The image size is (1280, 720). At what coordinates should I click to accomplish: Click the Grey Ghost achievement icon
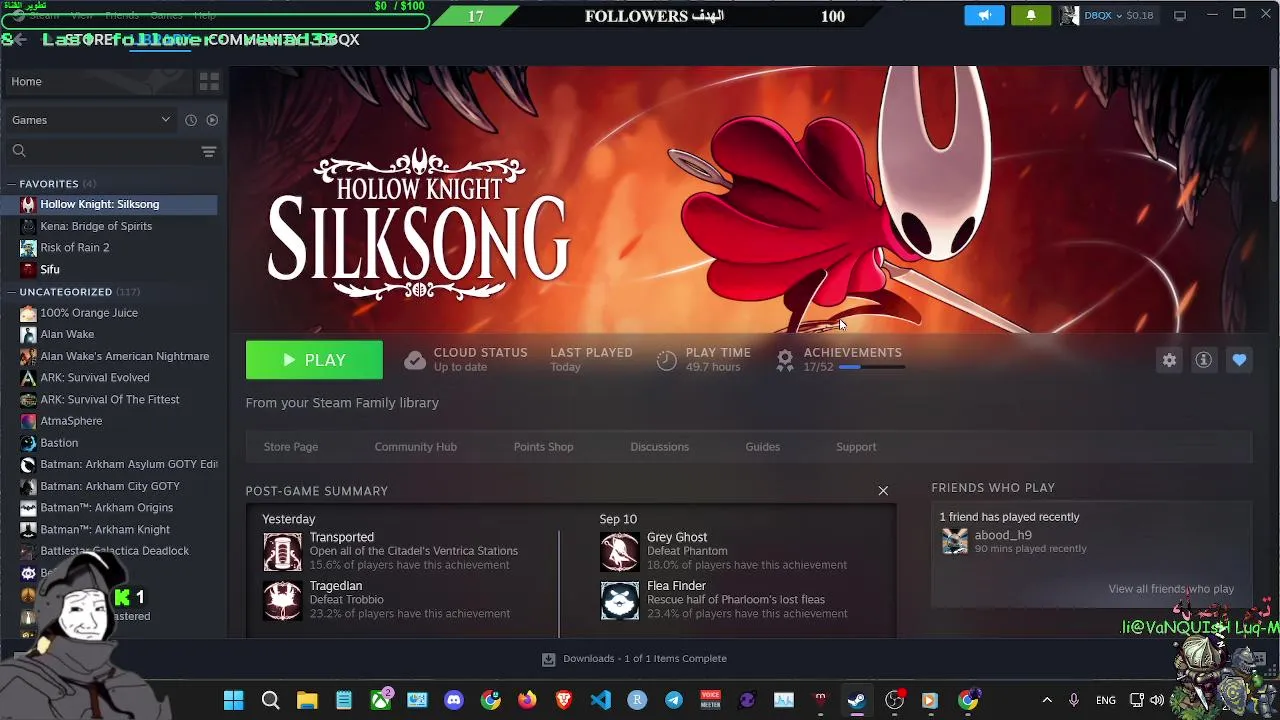(619, 552)
